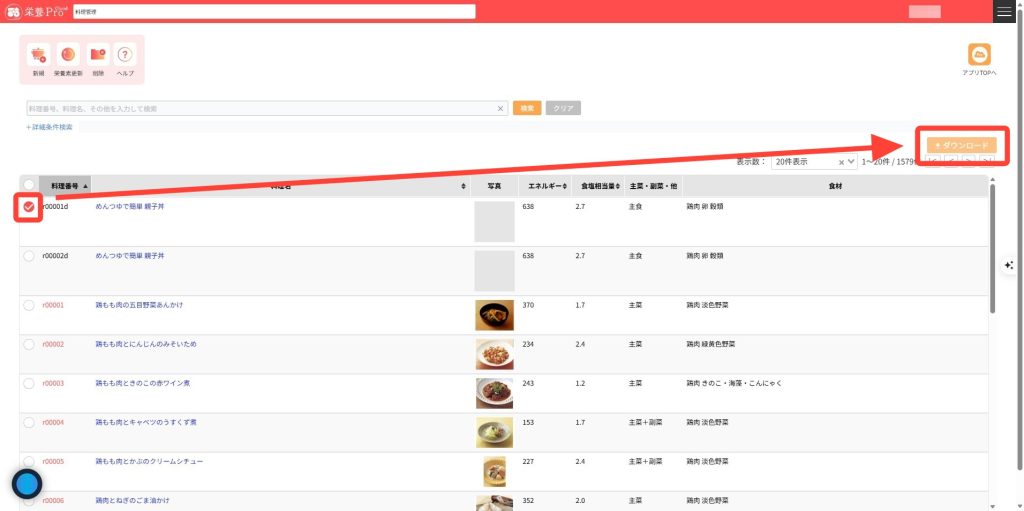Click the 削除 (delete) folder icon
This screenshot has width=1024, height=511.
click(97, 56)
